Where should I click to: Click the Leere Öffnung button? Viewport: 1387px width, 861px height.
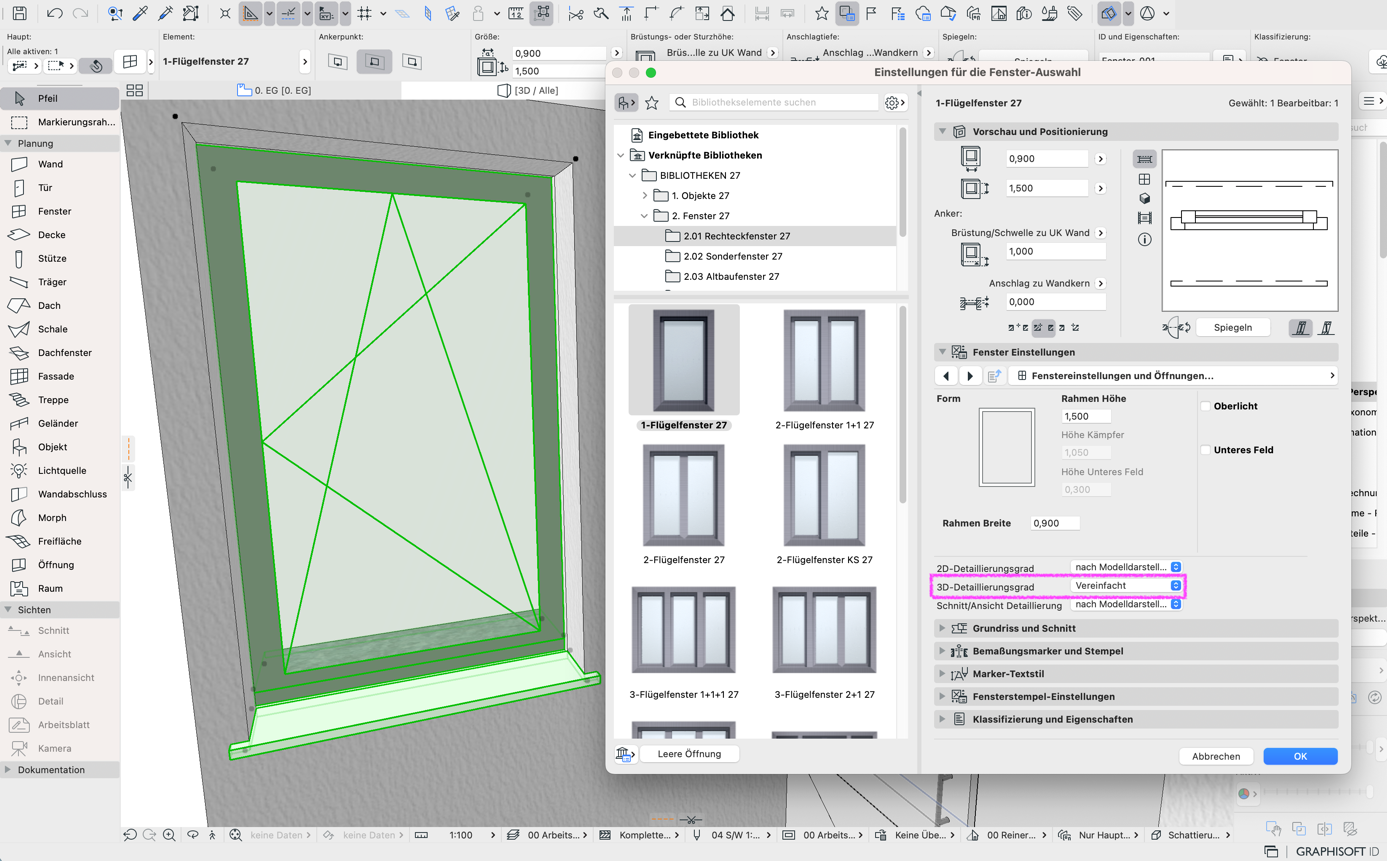pyautogui.click(x=689, y=754)
